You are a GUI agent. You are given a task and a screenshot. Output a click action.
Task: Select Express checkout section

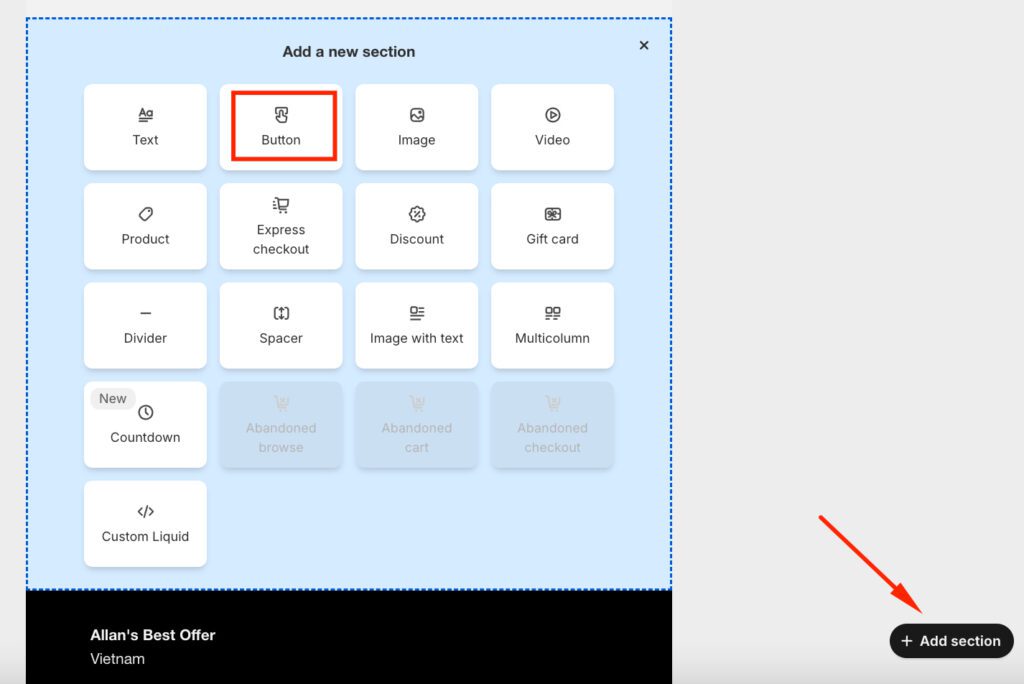click(x=281, y=226)
